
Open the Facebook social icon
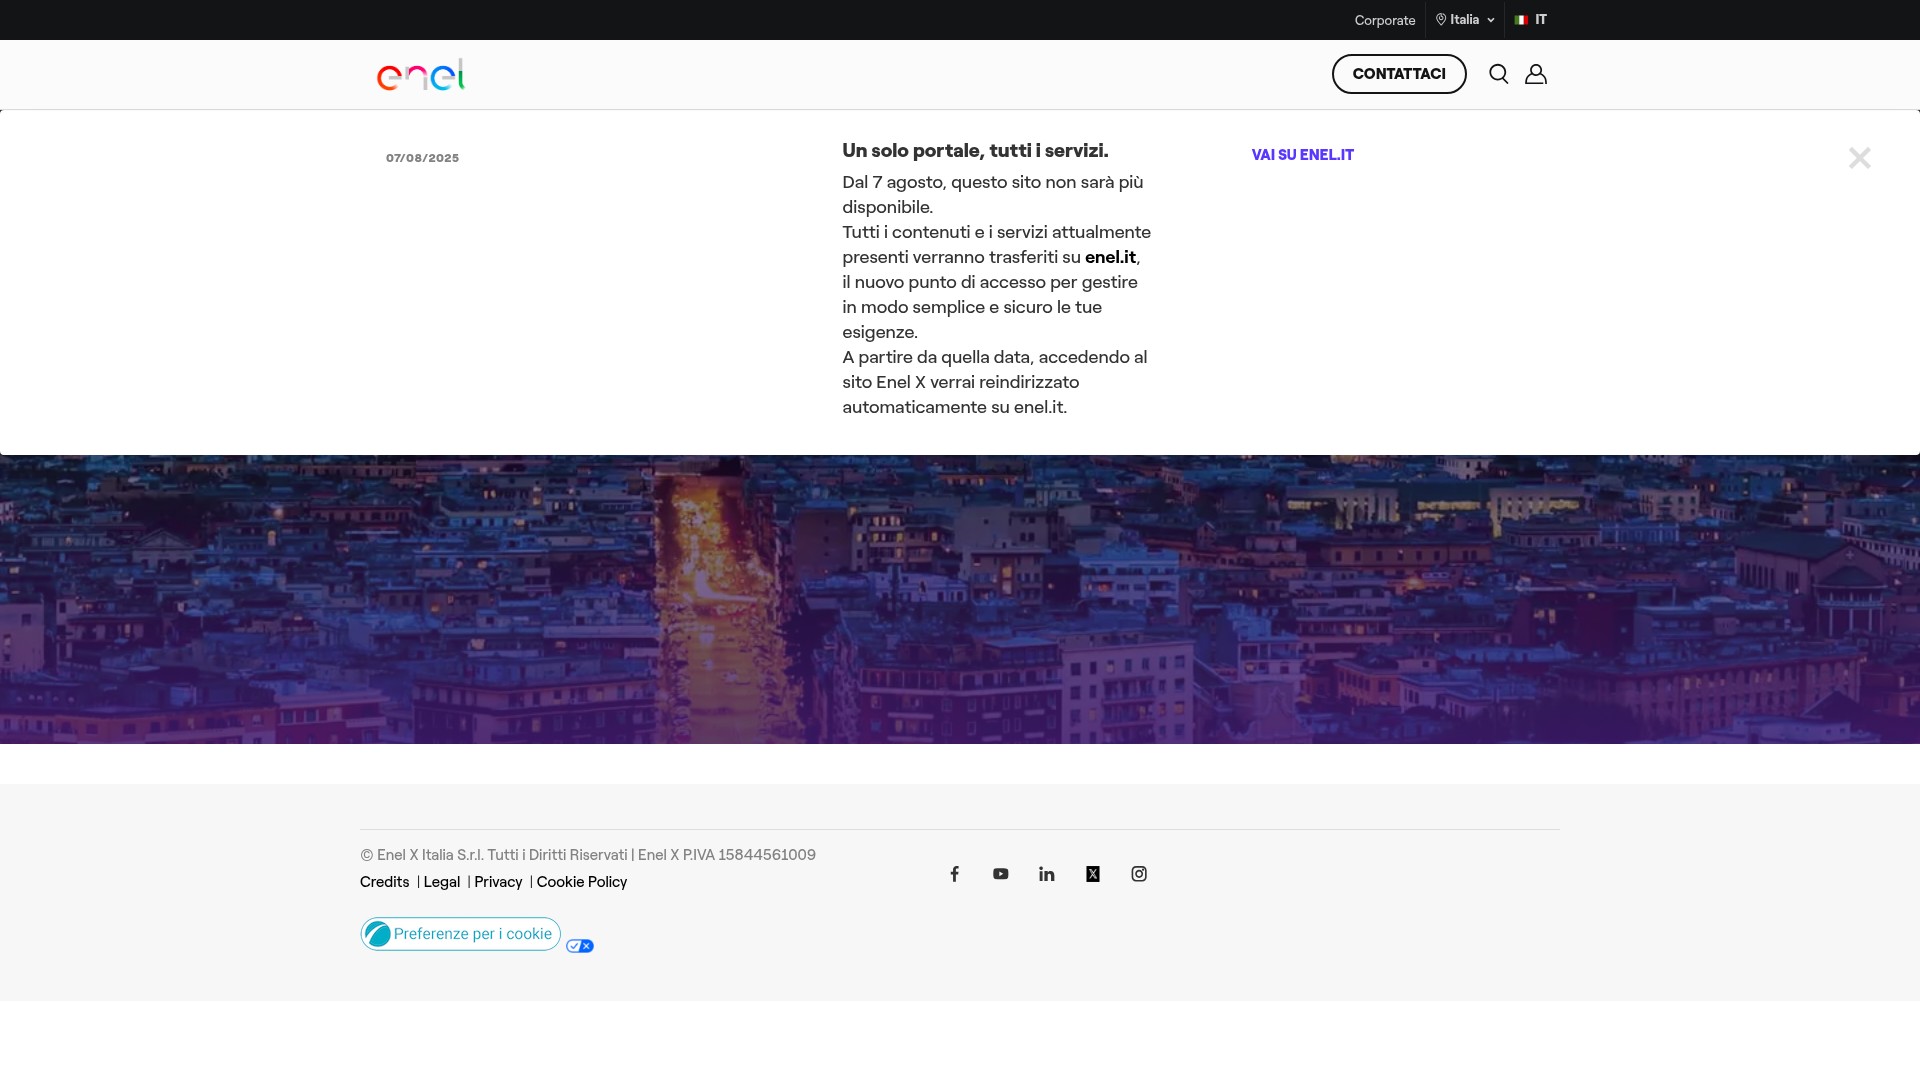click(x=954, y=874)
